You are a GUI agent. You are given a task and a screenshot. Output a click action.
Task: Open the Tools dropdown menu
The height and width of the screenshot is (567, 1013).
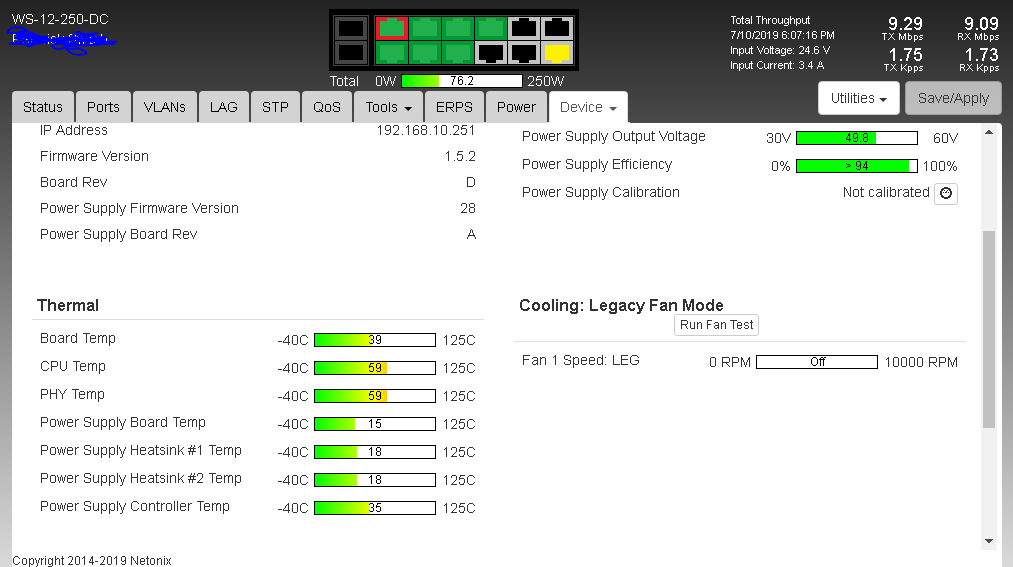[x=389, y=107]
